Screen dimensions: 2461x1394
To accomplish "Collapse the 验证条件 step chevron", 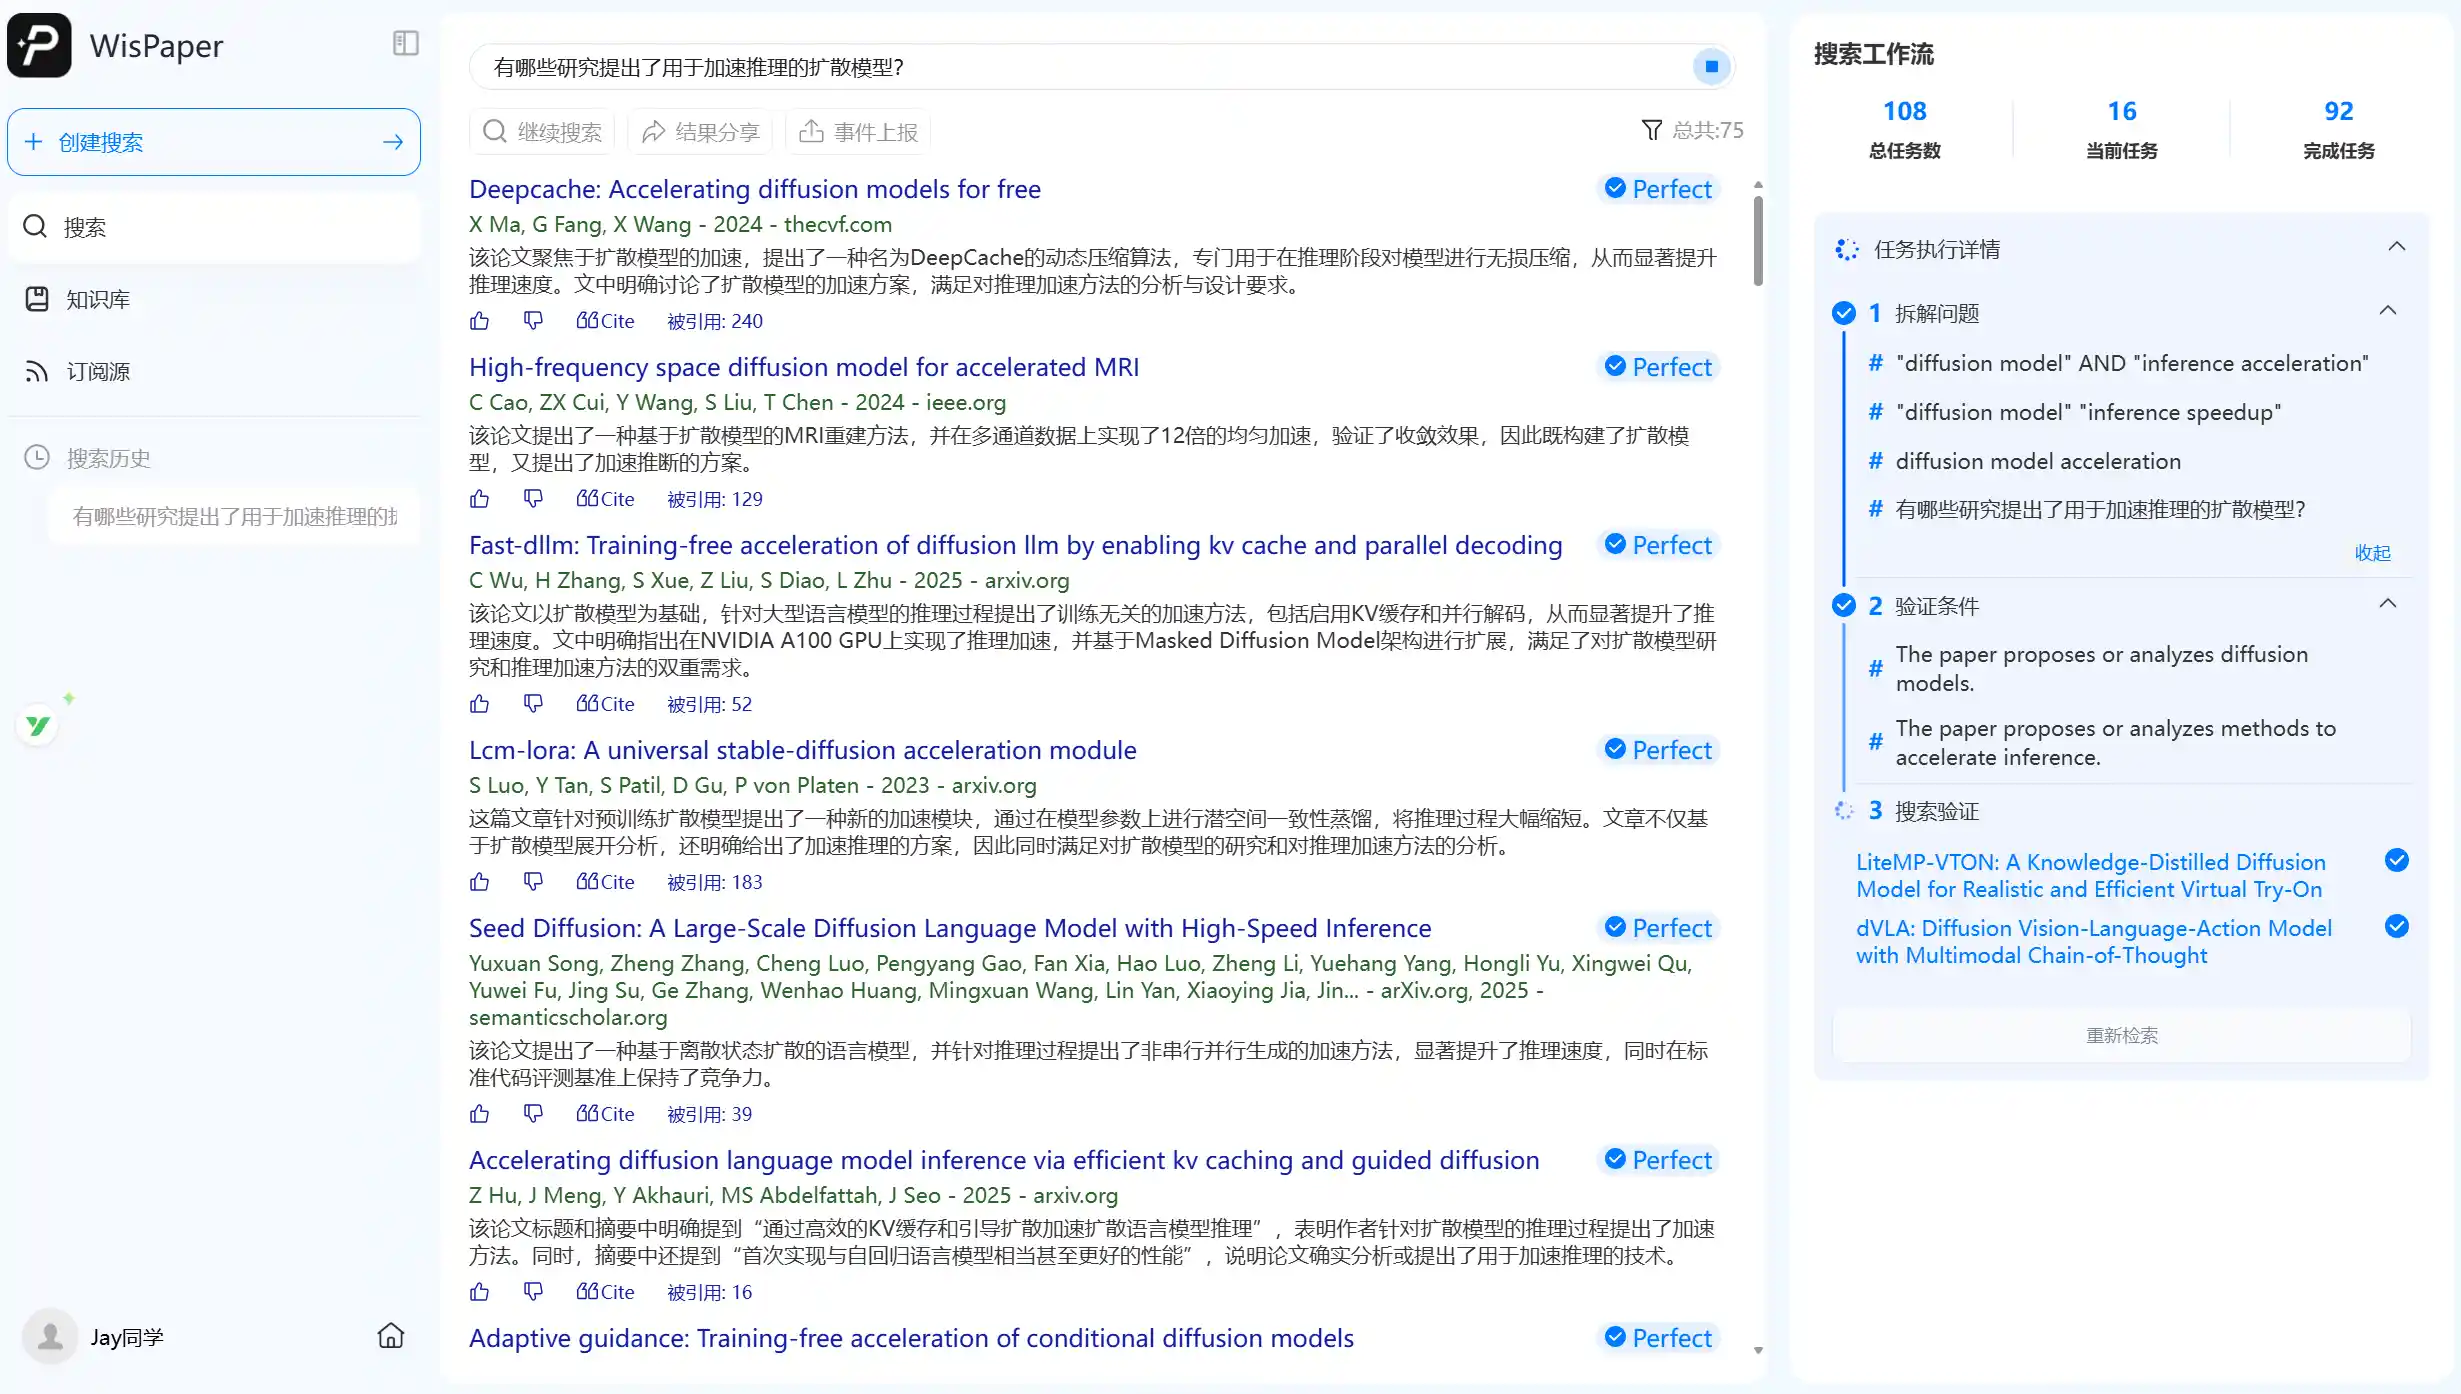I will point(2387,604).
